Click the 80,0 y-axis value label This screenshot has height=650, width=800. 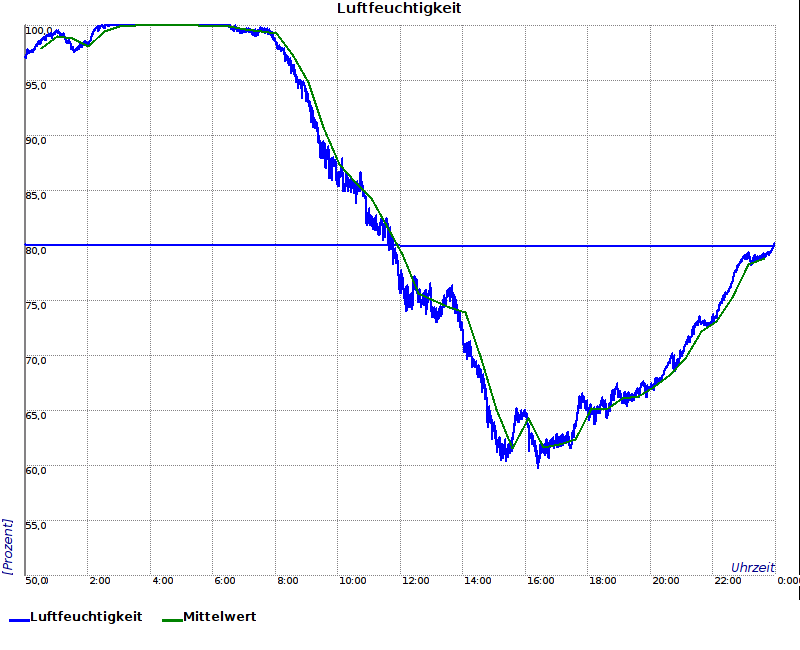click(x=37, y=250)
